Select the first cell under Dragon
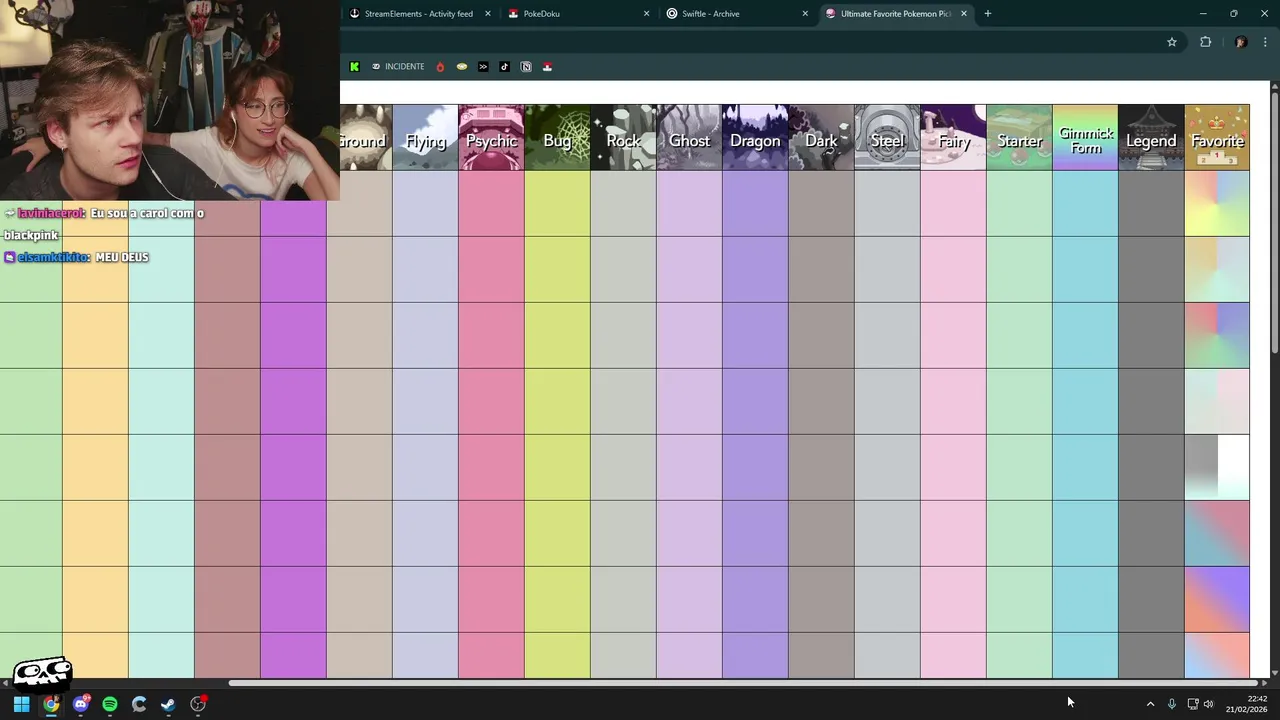Viewport: 1280px width, 720px height. [x=755, y=204]
